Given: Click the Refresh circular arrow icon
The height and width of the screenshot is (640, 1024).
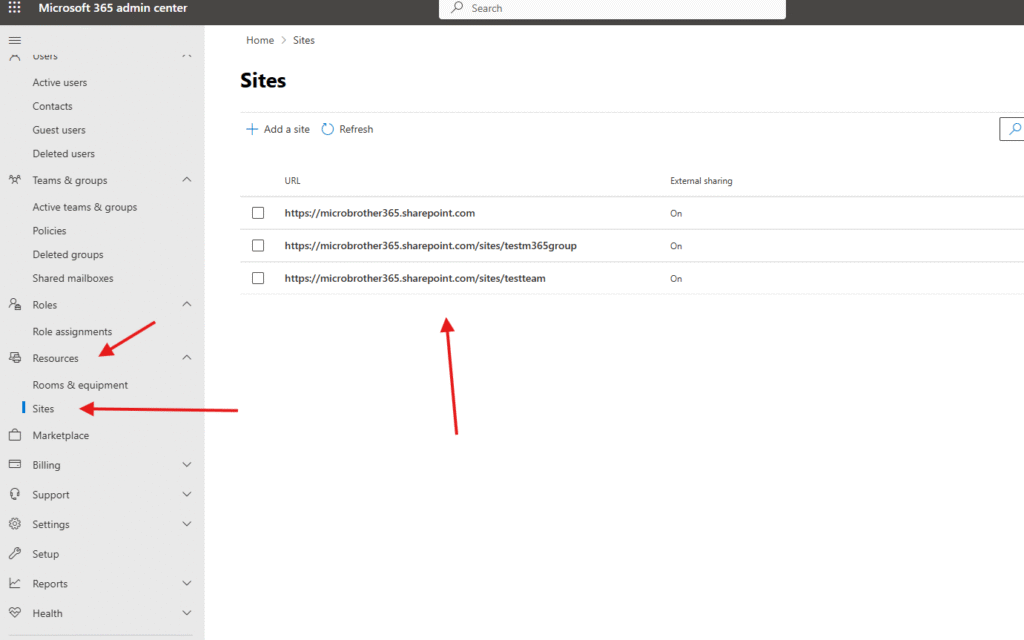Looking at the screenshot, I should (x=328, y=129).
